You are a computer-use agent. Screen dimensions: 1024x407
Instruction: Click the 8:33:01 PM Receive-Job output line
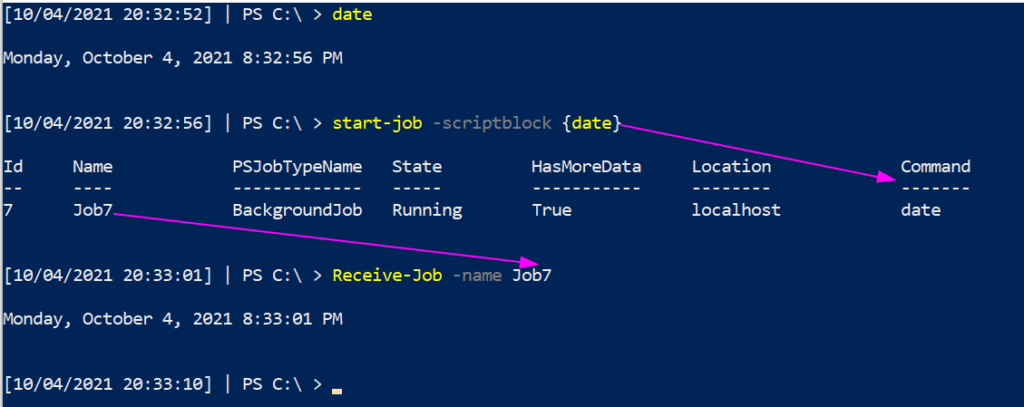pyautogui.click(x=173, y=319)
